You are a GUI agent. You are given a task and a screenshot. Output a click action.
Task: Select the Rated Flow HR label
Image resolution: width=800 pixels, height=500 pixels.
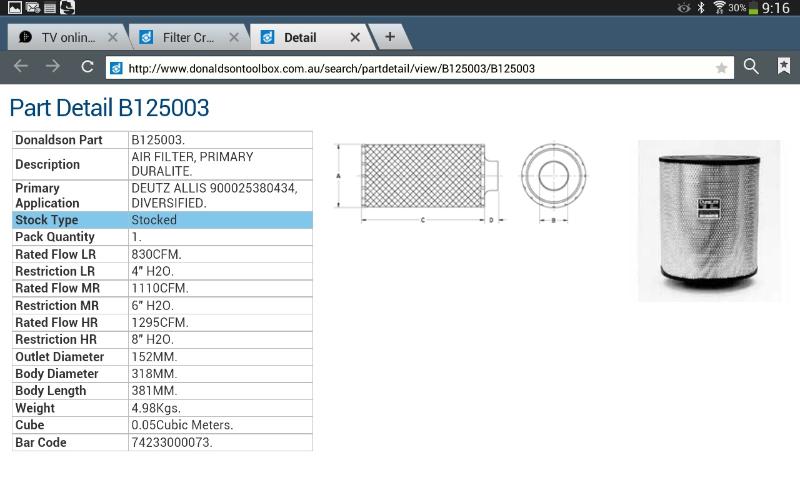point(56,322)
